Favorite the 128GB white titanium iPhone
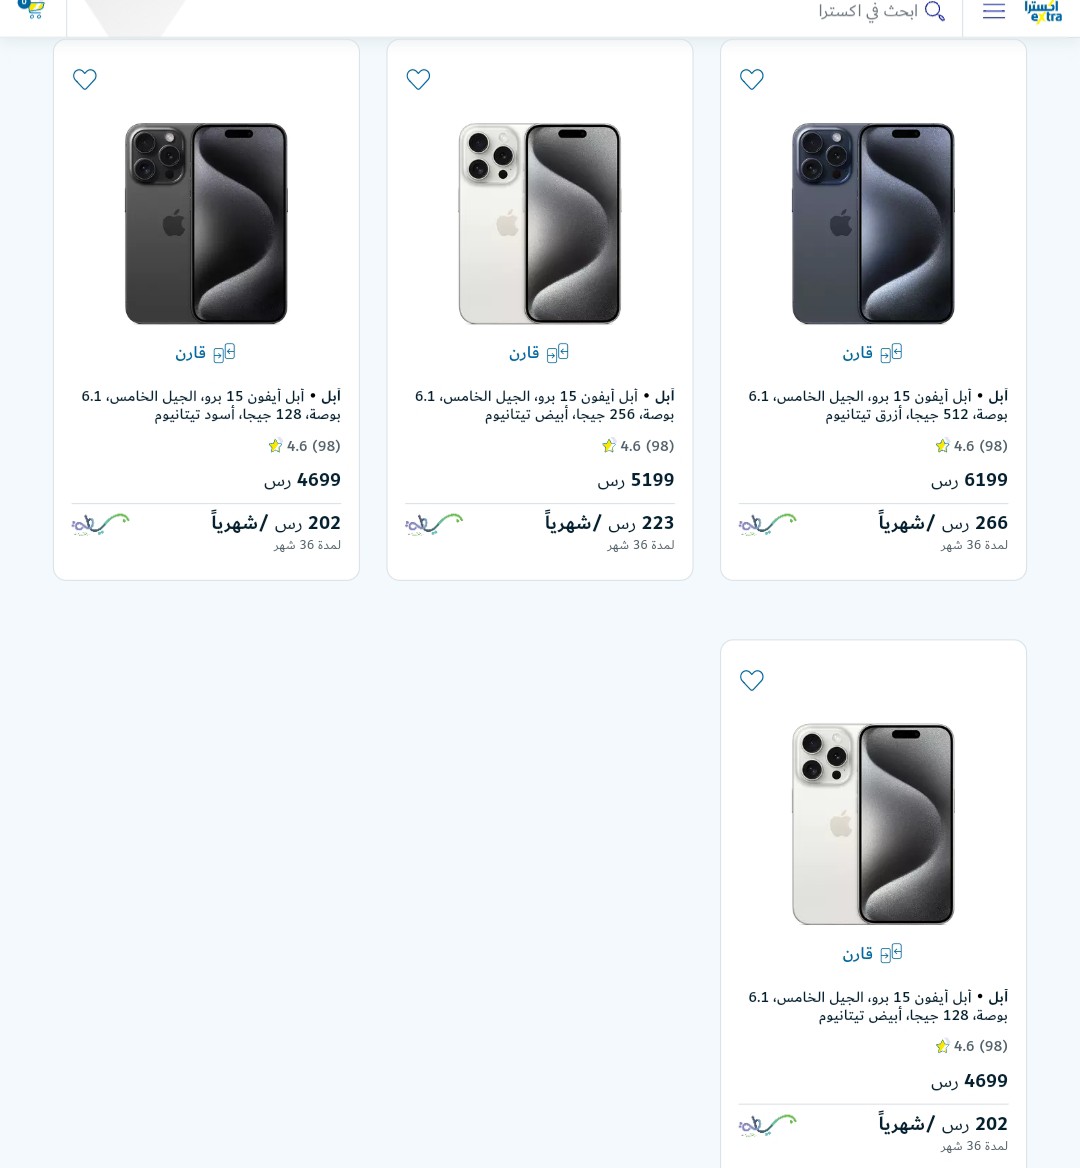The width and height of the screenshot is (1080, 1168). click(x=752, y=680)
